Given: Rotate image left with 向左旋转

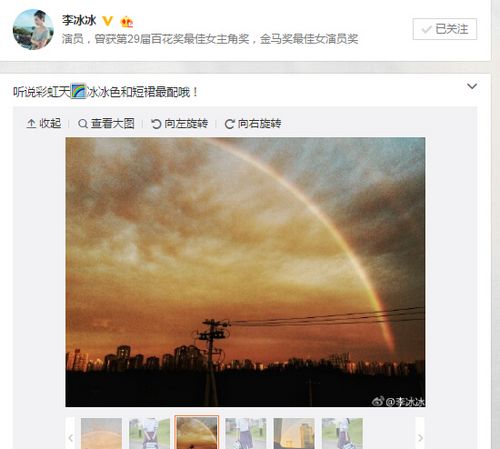Looking at the screenshot, I should [x=179, y=124].
